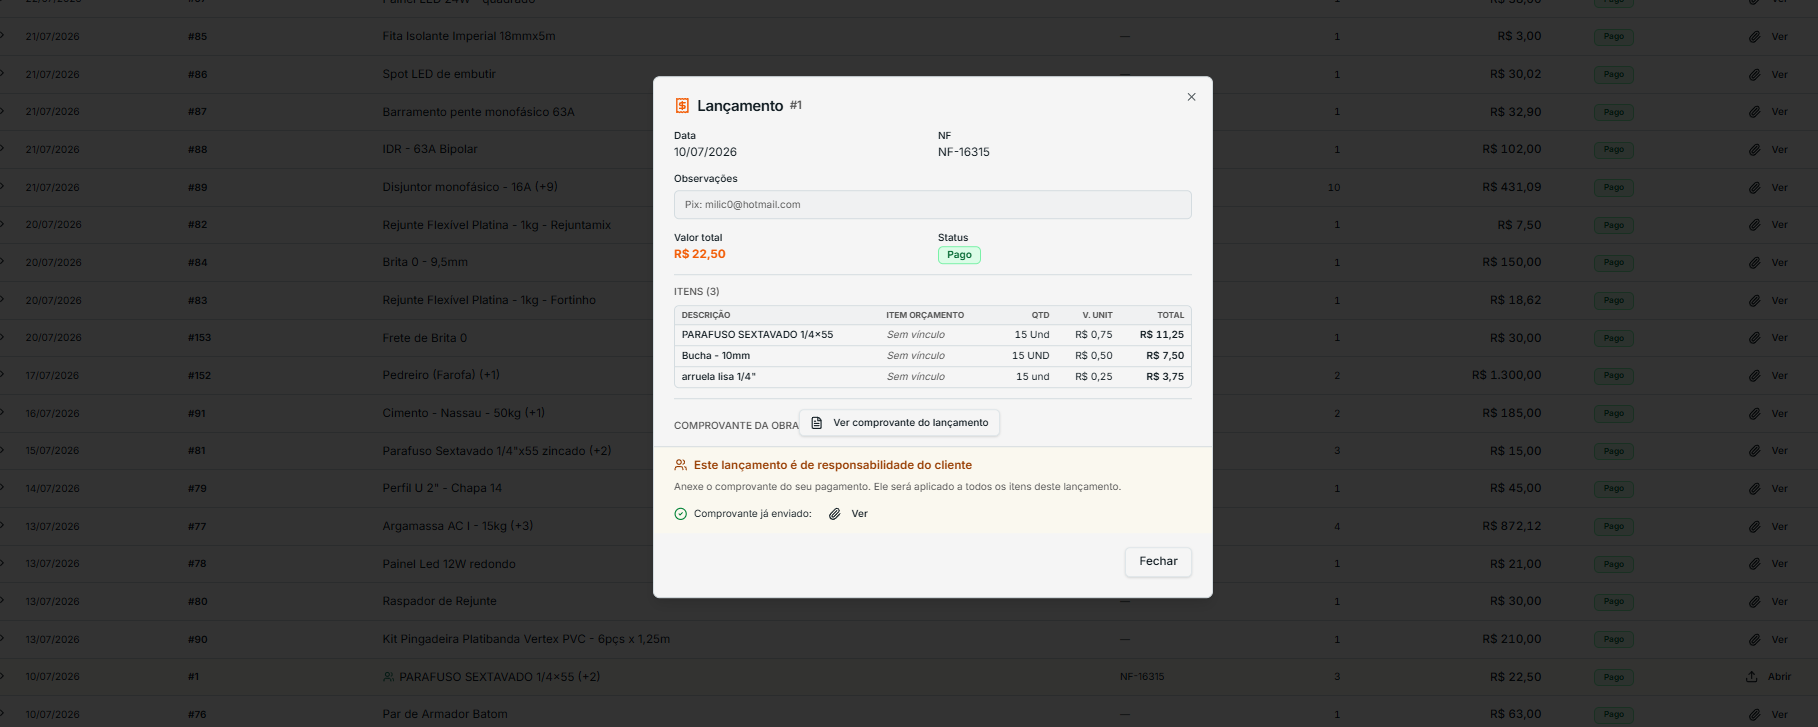This screenshot has width=1818, height=727.
Task: Click the Pago status badge in the dialog
Action: point(959,255)
